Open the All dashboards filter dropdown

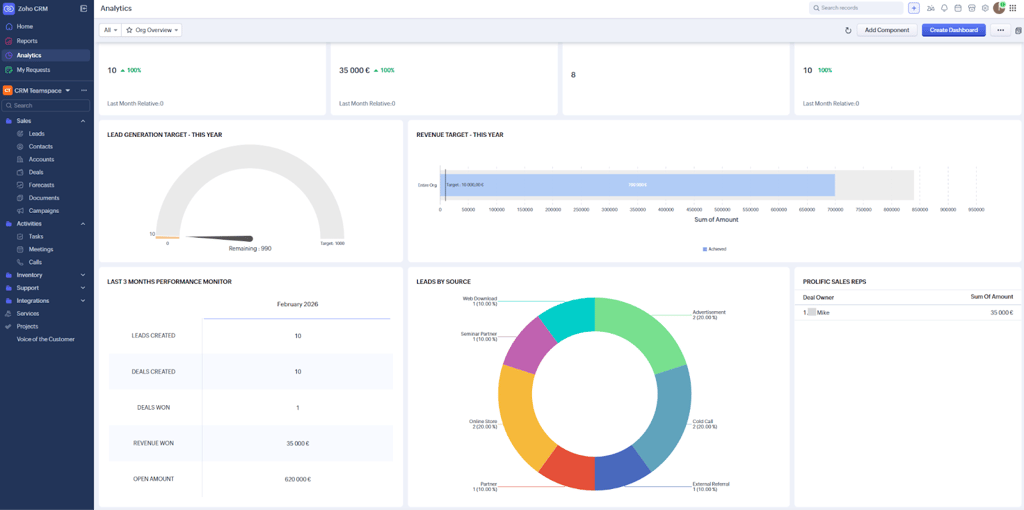110,30
